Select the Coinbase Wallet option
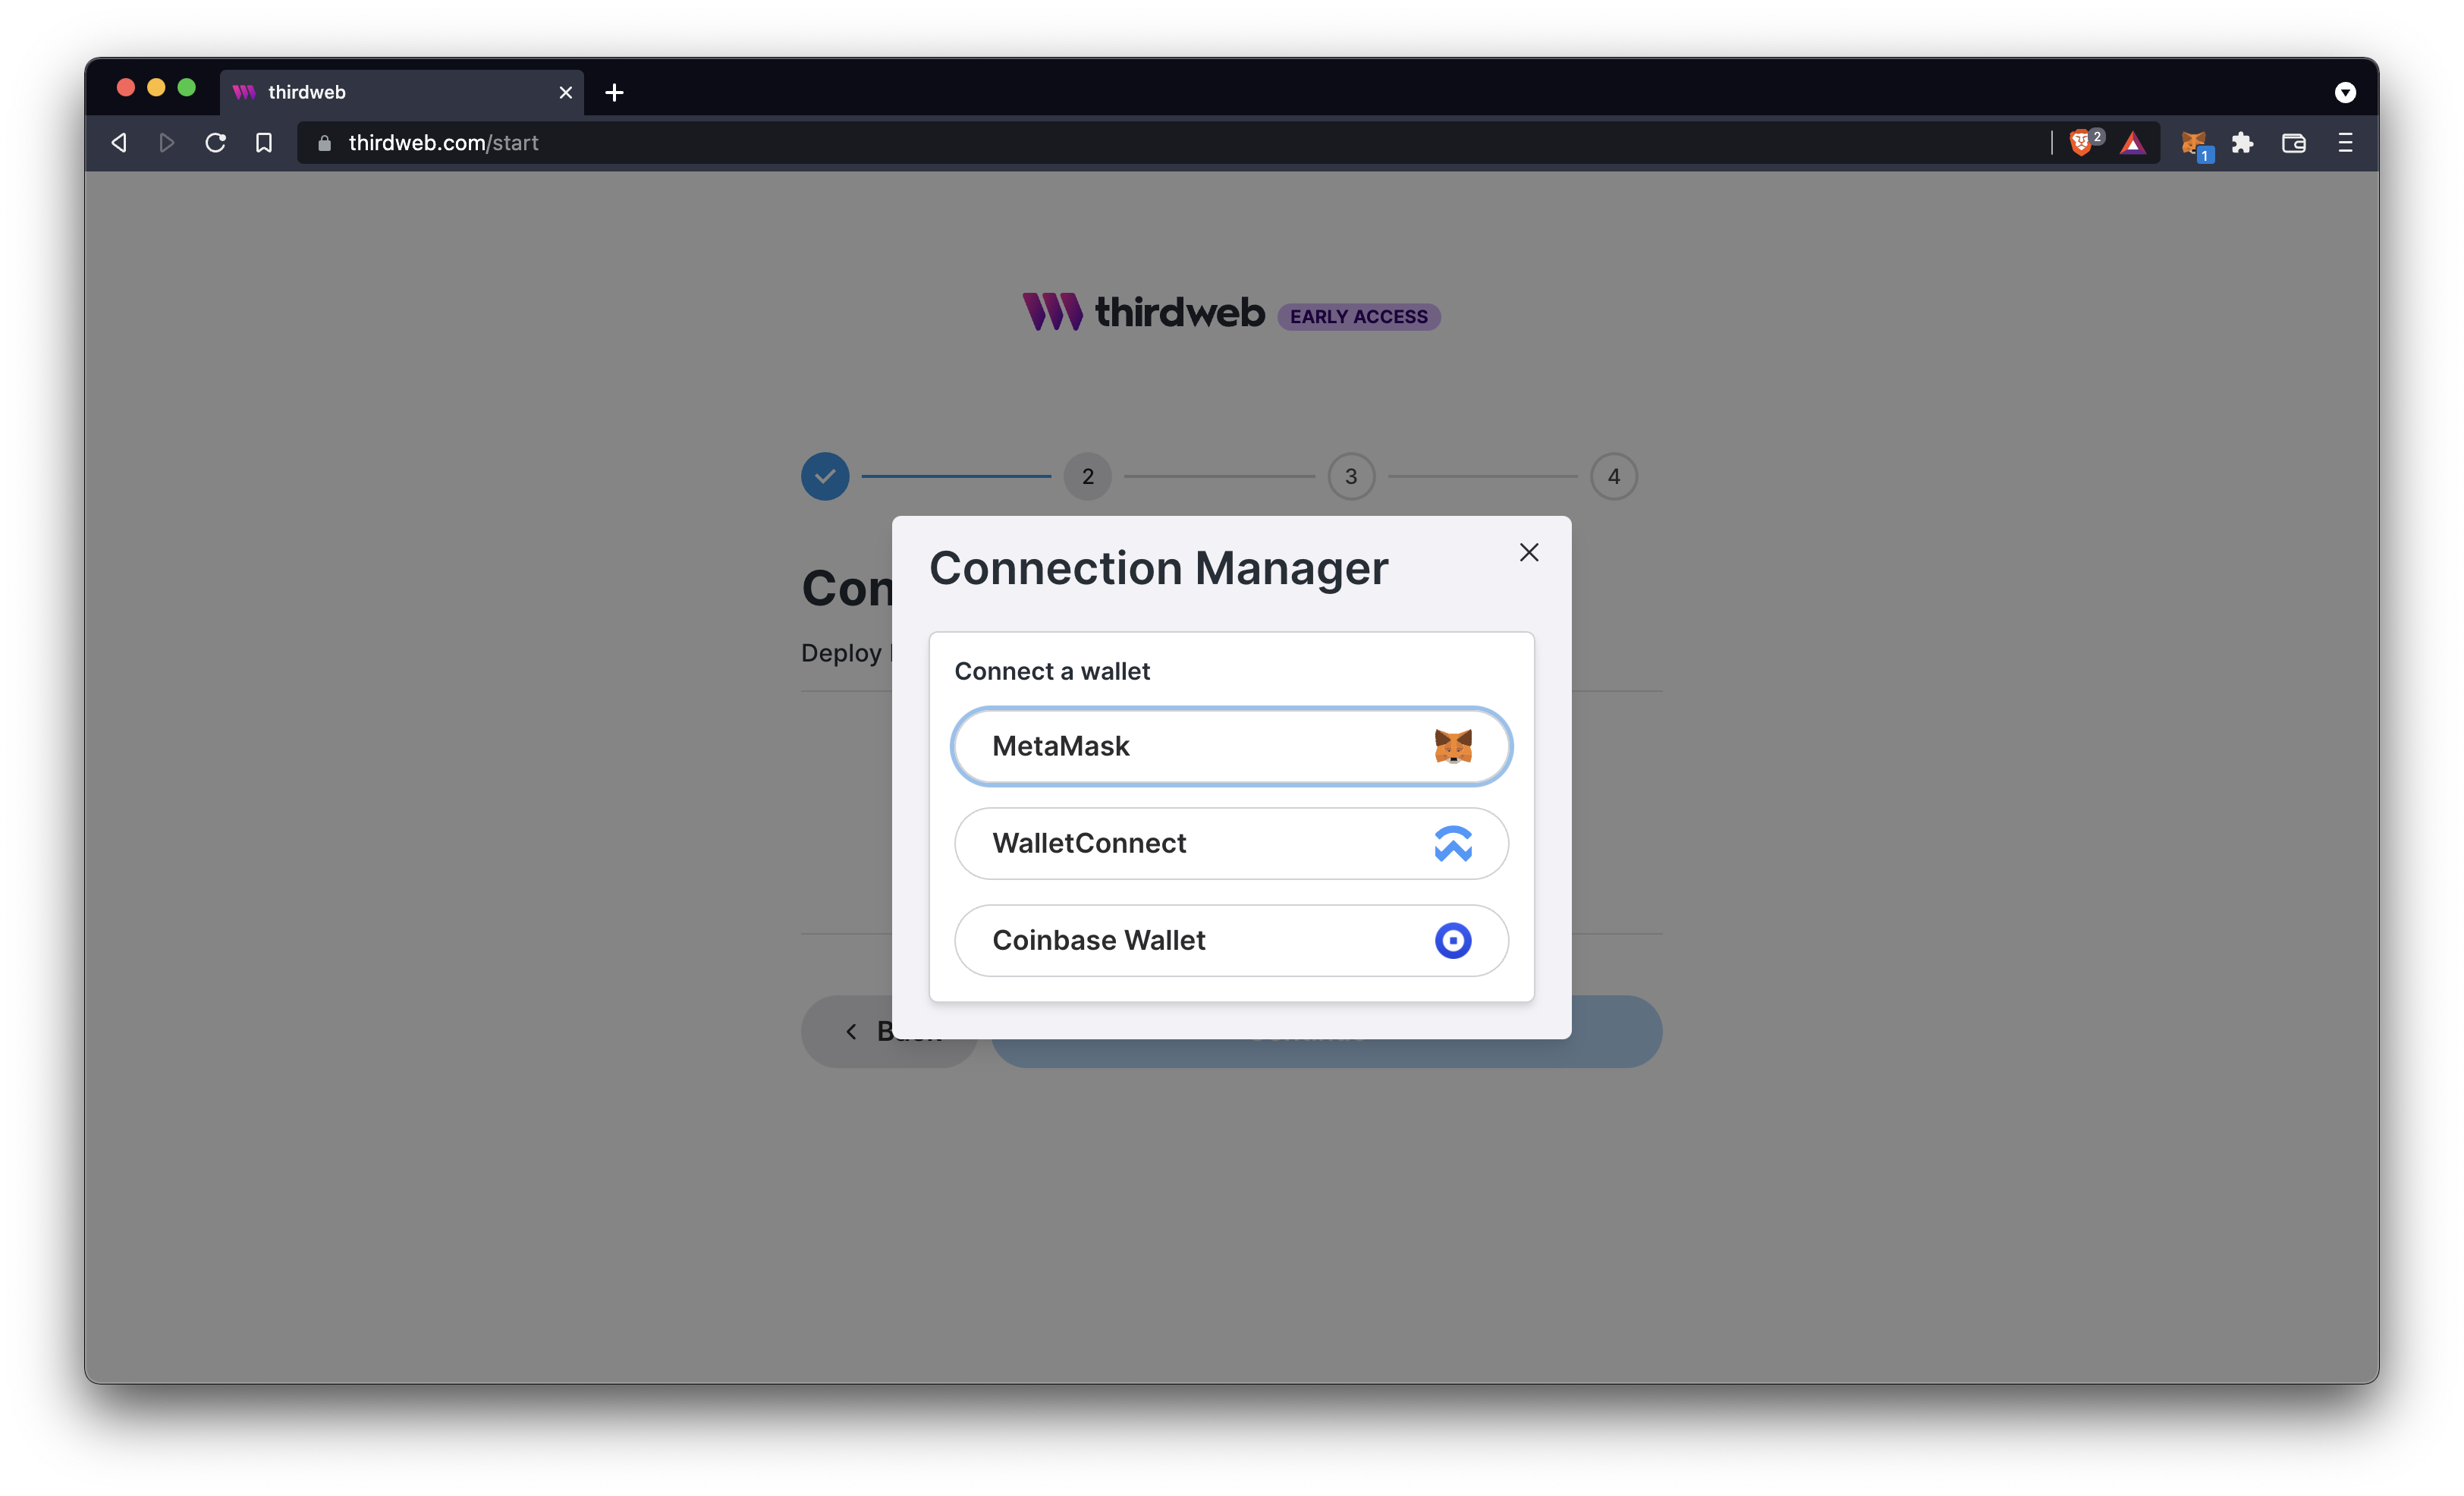The height and width of the screenshot is (1496, 2464). [x=1231, y=940]
